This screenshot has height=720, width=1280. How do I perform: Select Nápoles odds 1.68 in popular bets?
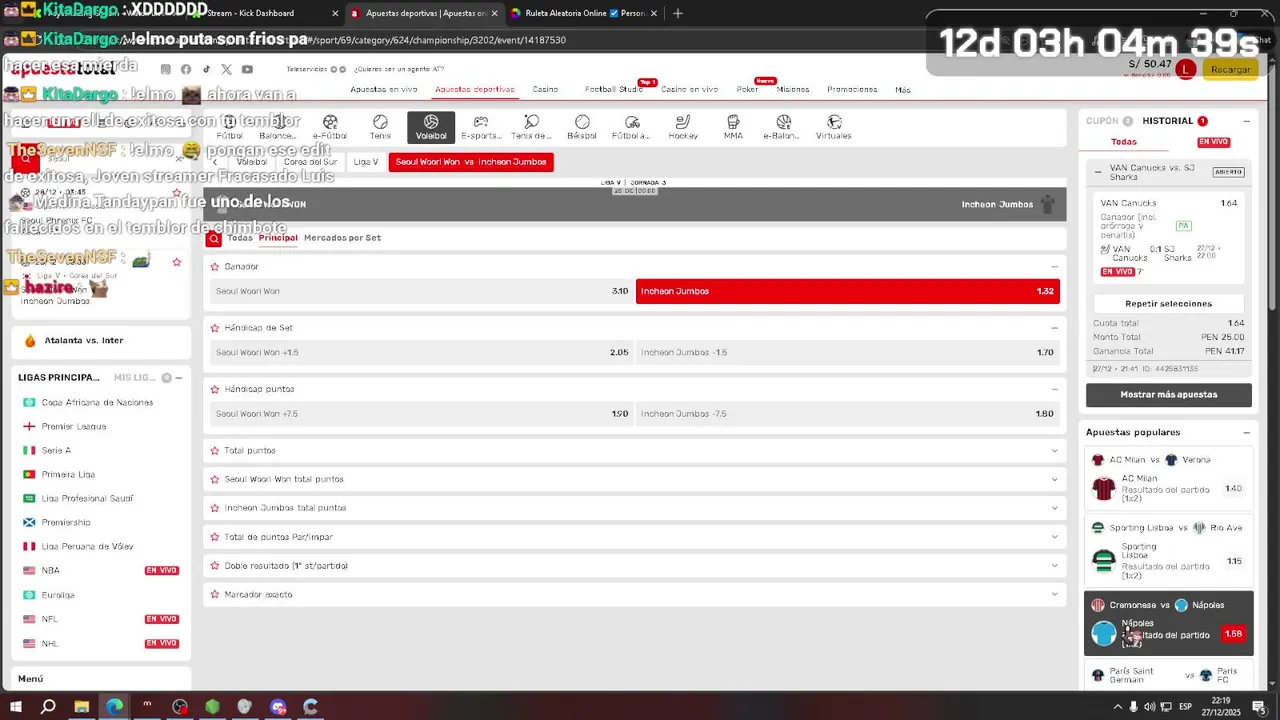point(1233,634)
